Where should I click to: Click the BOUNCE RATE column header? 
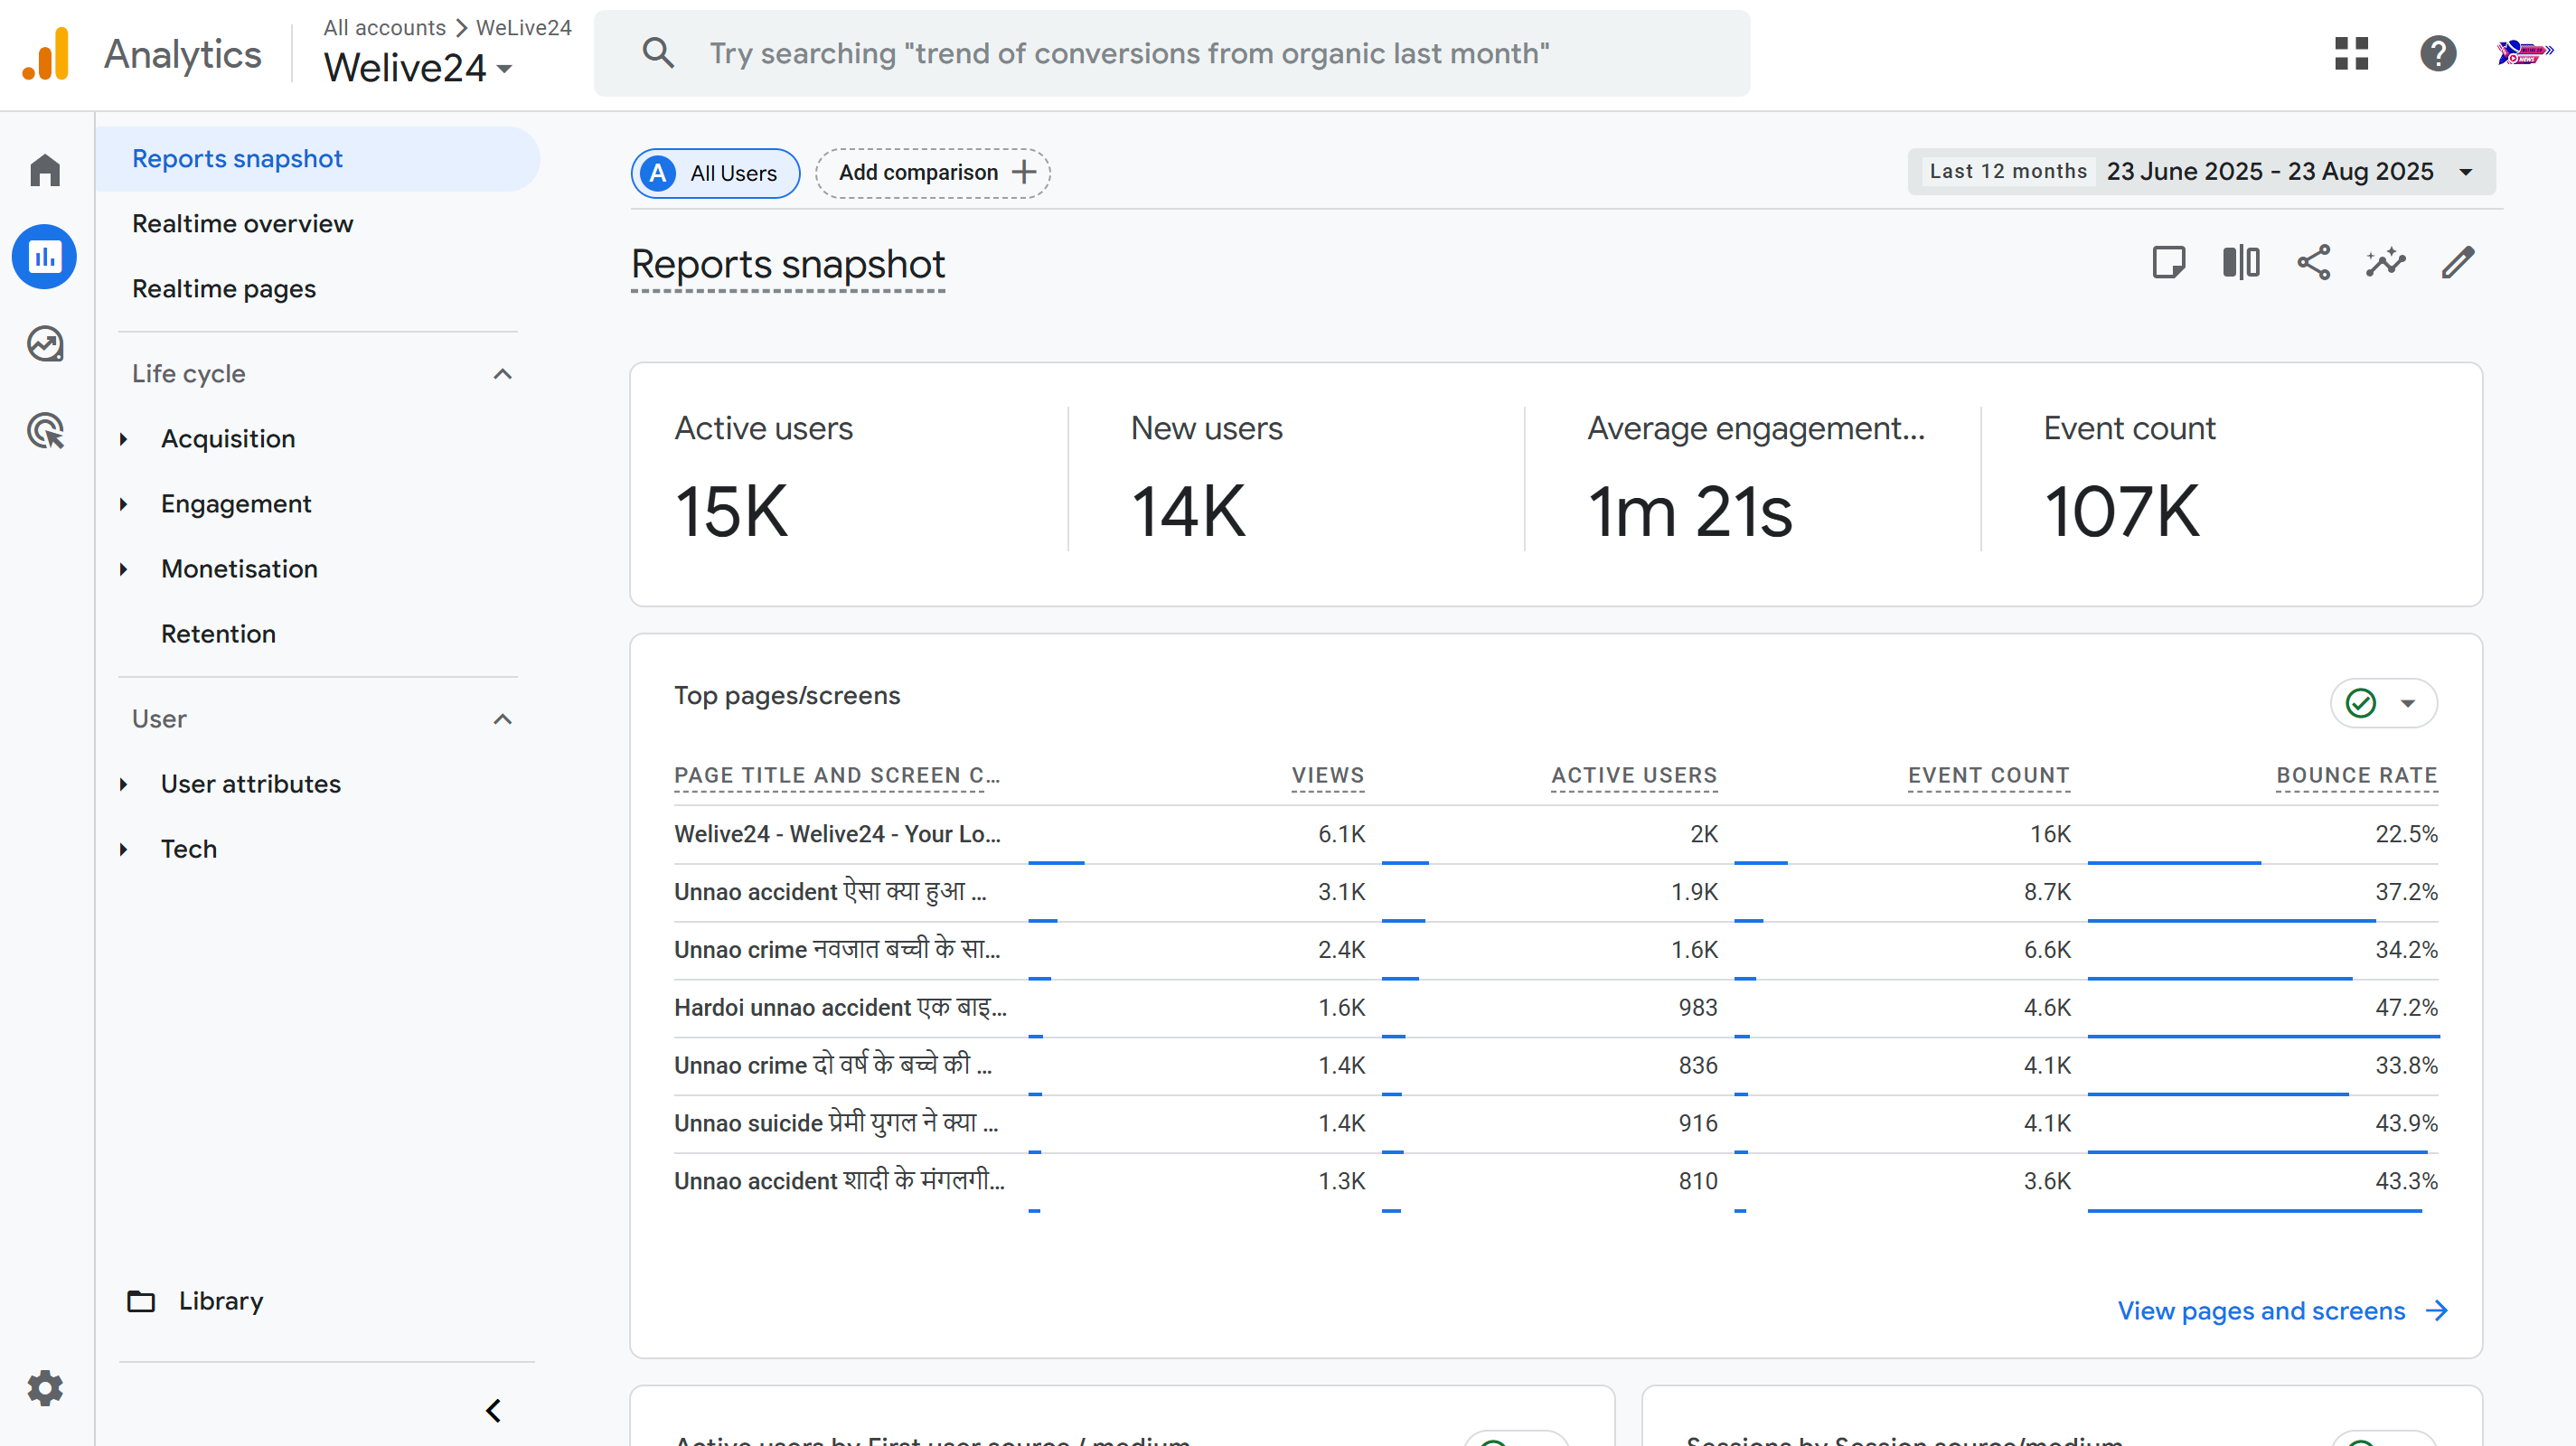(2356, 775)
